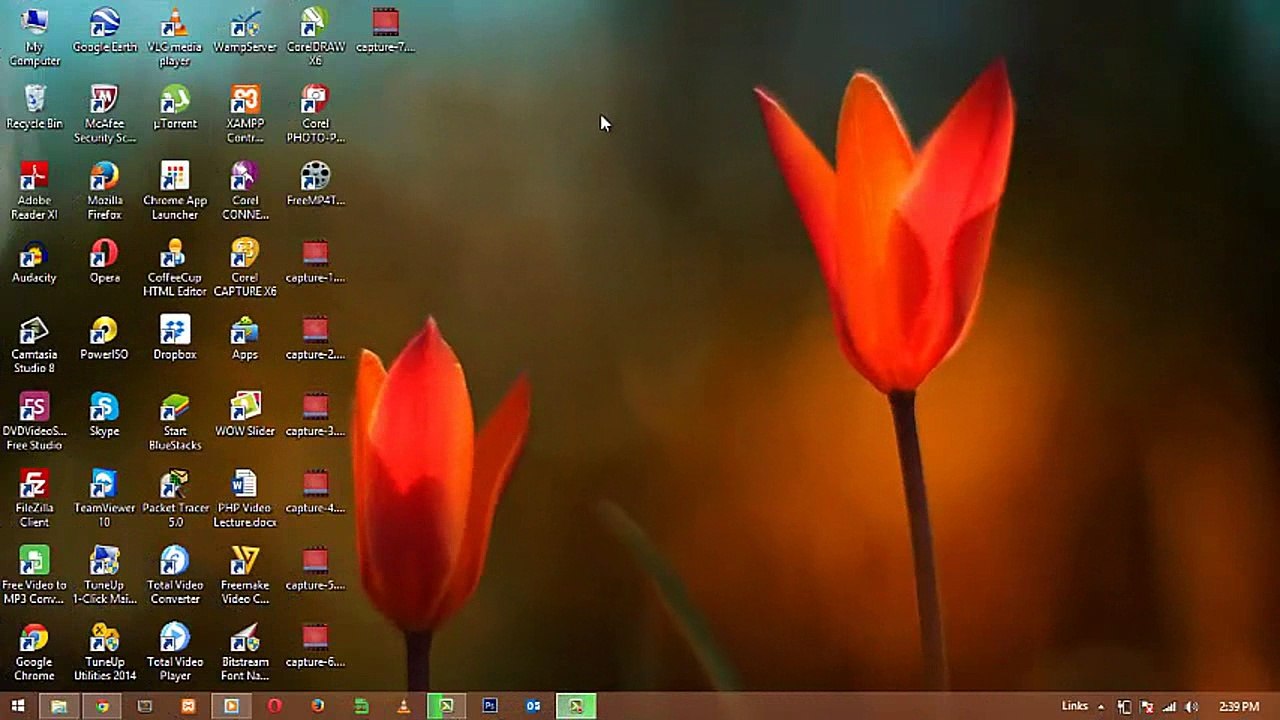This screenshot has width=1280, height=720.
Task: Click the Corel CAPTURE X6 shortcut
Action: click(244, 268)
